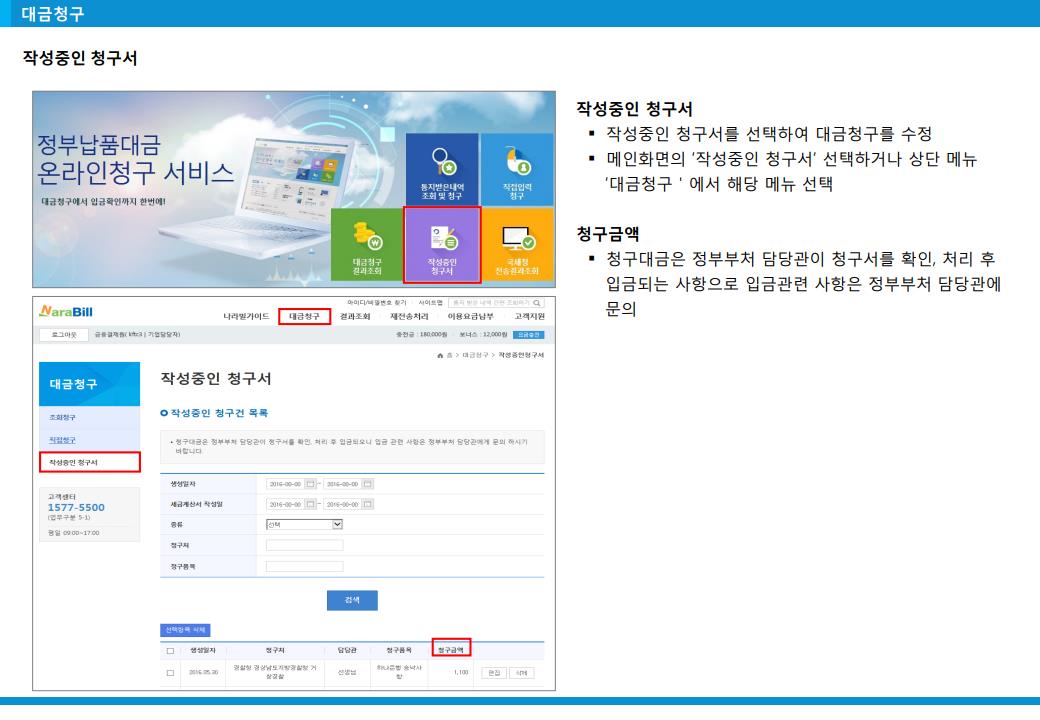
Task: Click the 생성일자 start date field
Action: pyautogui.click(x=285, y=484)
